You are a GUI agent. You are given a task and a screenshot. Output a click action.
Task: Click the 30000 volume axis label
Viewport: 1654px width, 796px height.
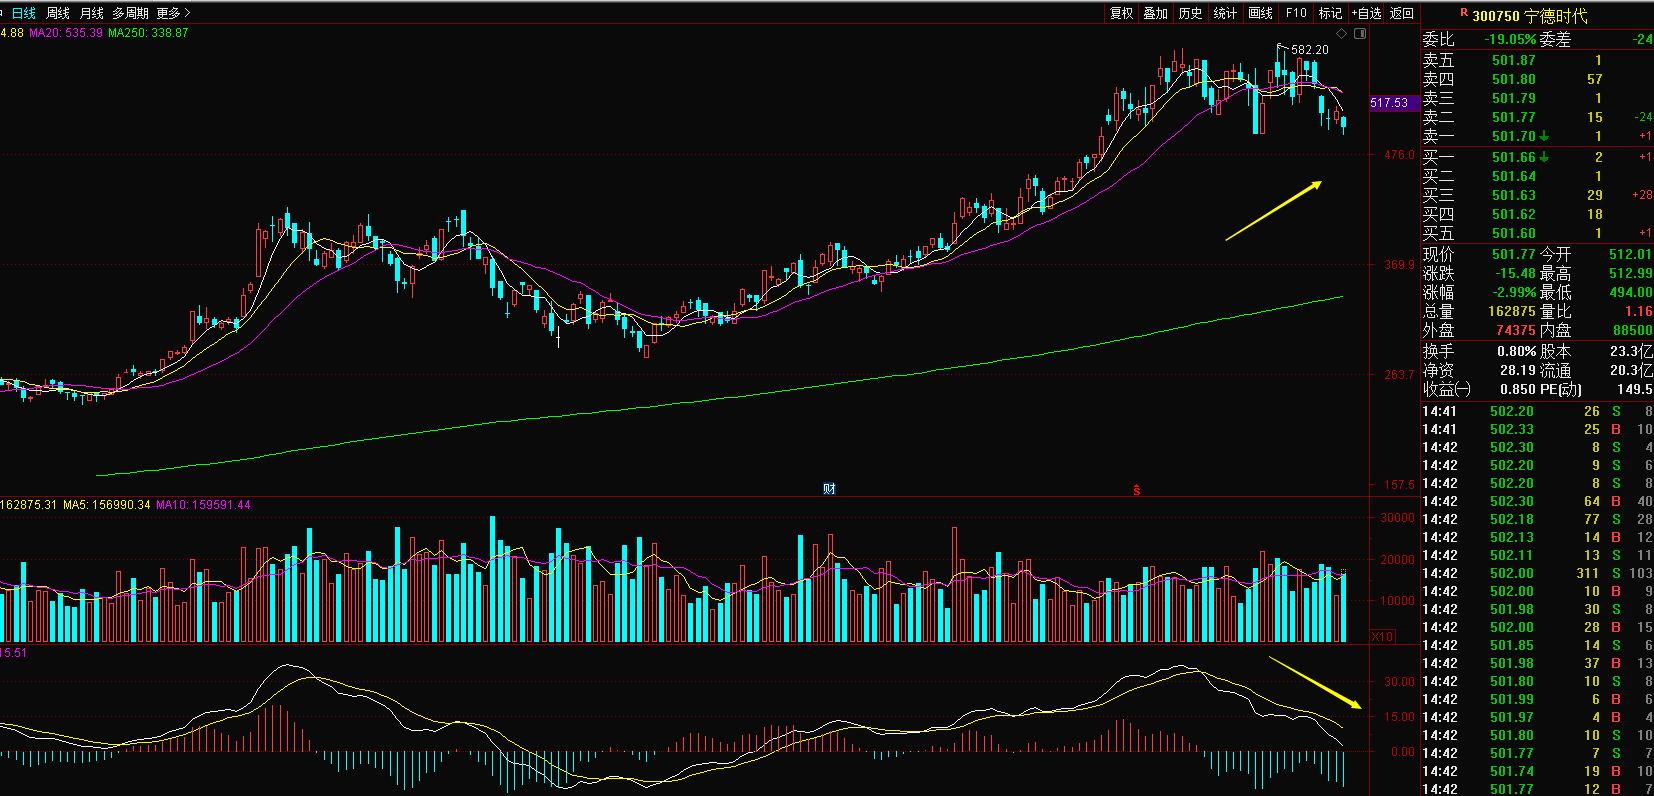(x=1397, y=518)
